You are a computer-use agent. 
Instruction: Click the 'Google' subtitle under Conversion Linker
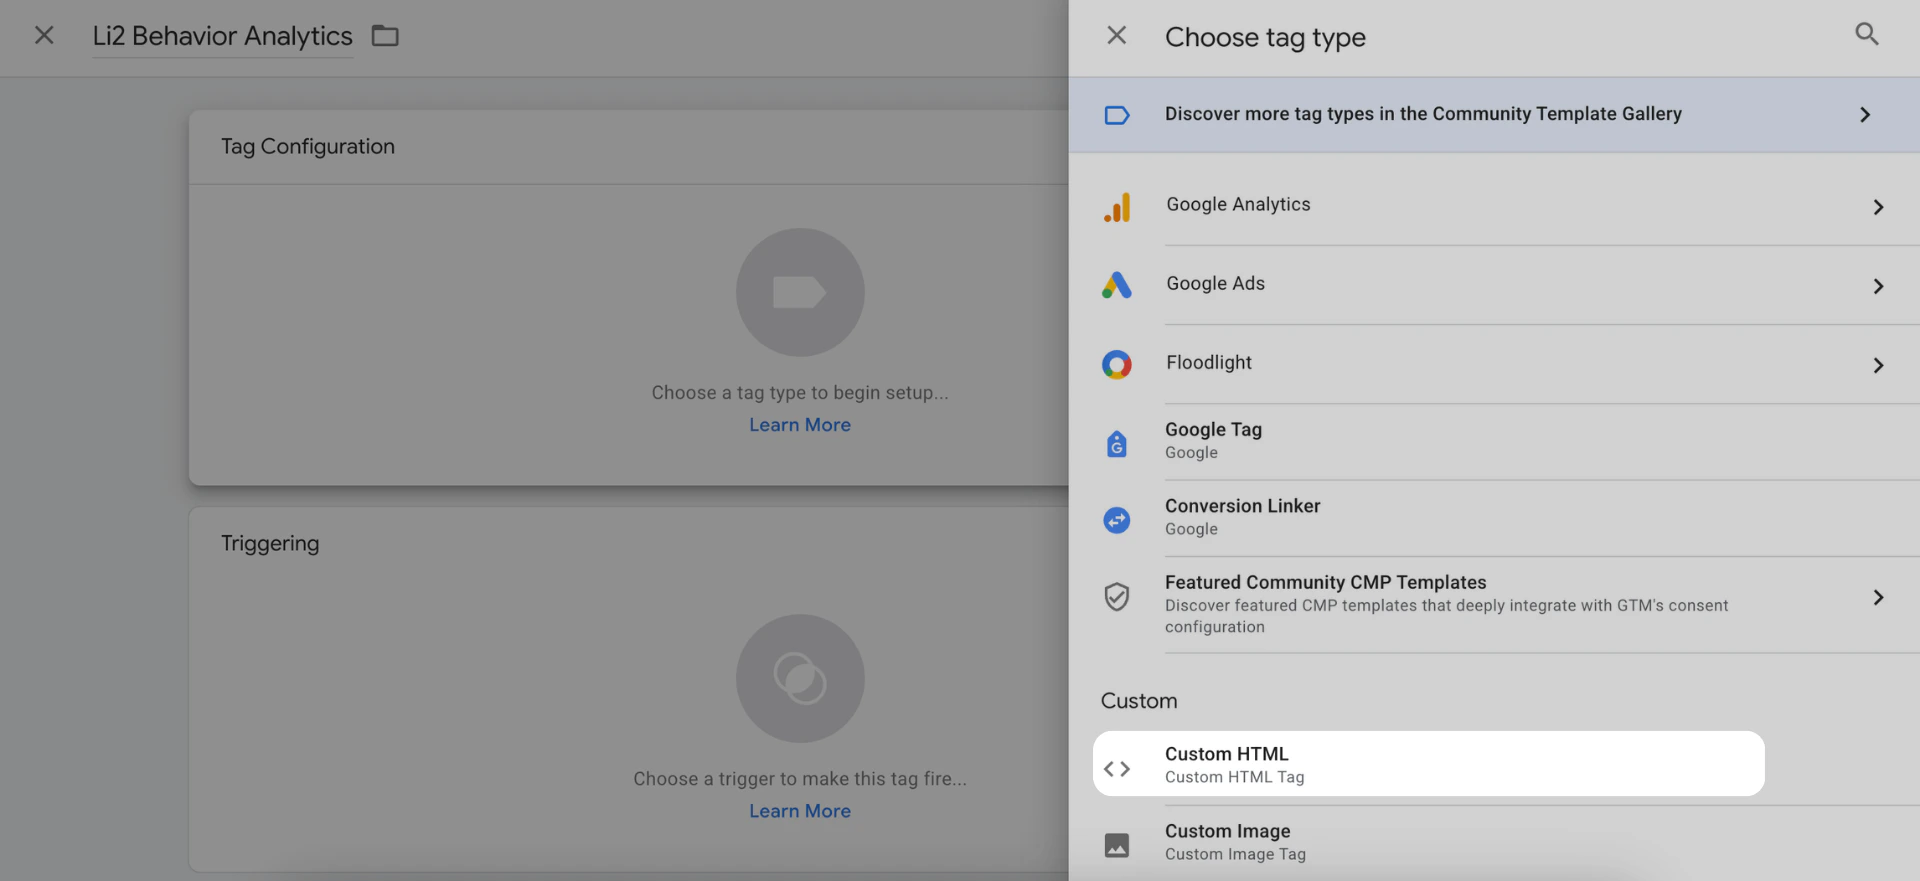(1191, 529)
